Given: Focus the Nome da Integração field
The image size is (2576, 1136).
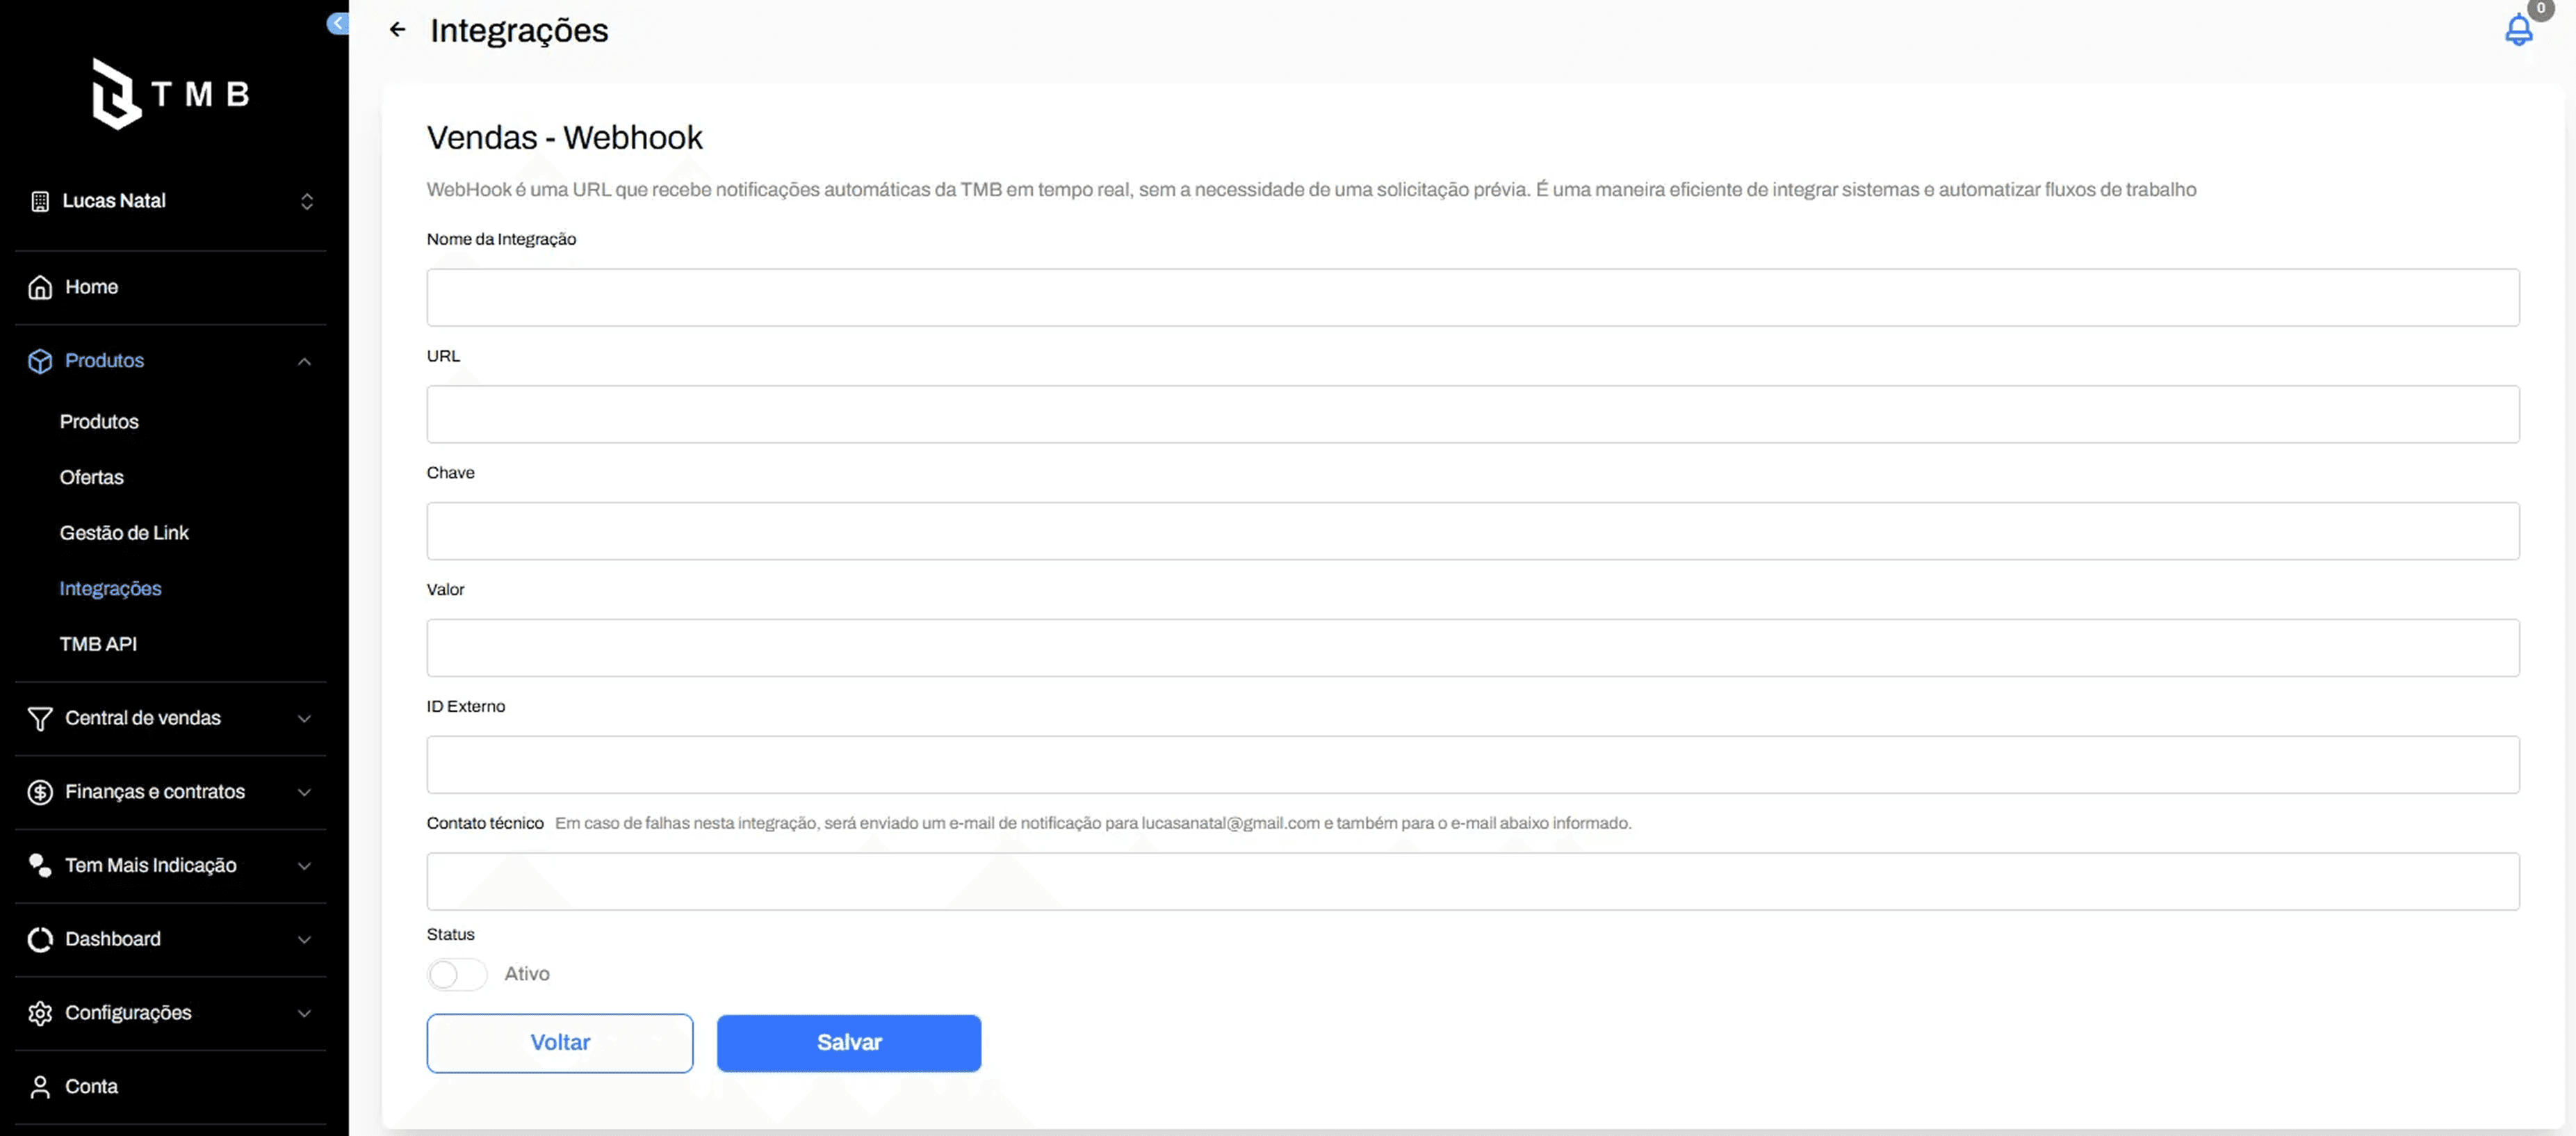Looking at the screenshot, I should point(1472,297).
